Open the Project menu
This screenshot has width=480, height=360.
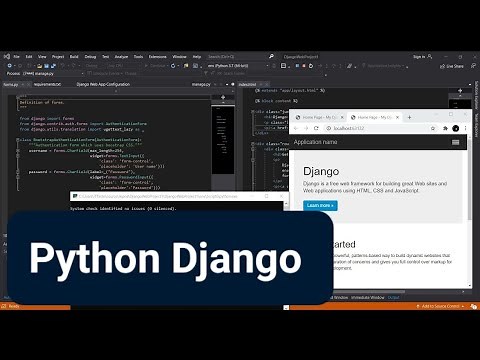58,57
